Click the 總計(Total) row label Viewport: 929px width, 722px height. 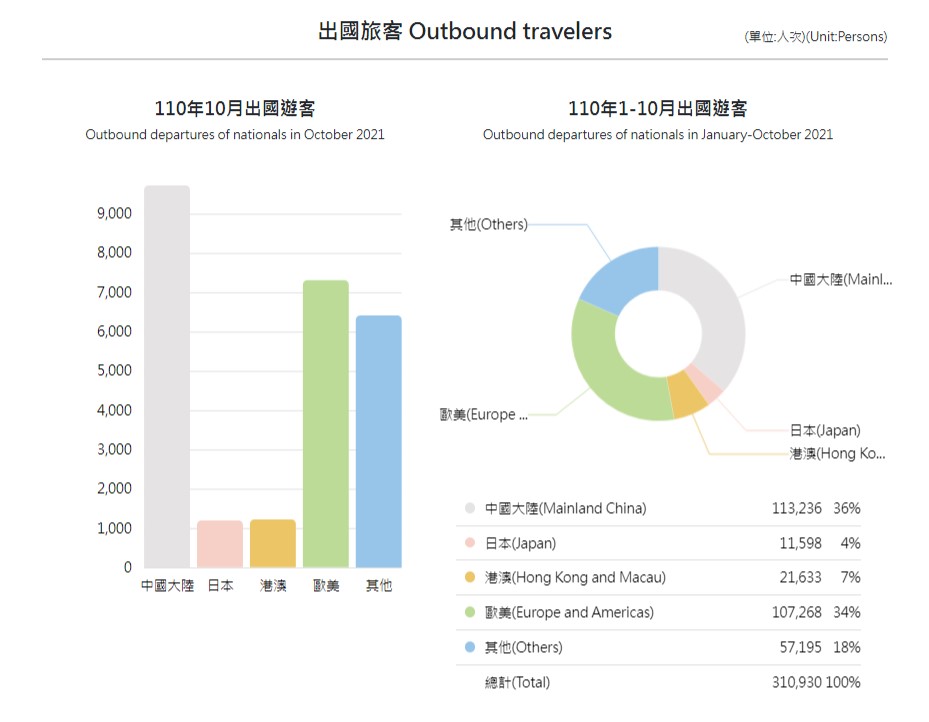(517, 683)
